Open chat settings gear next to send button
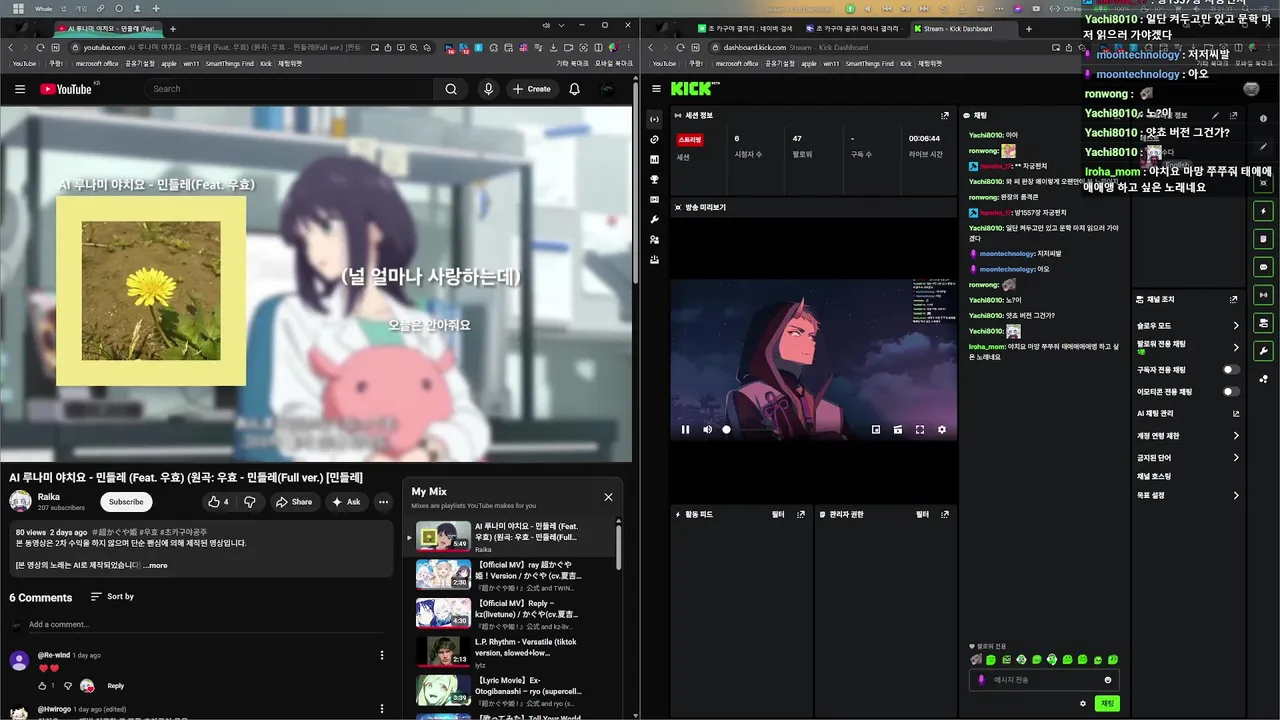Screen dimensions: 1280x720 tap(1083, 703)
